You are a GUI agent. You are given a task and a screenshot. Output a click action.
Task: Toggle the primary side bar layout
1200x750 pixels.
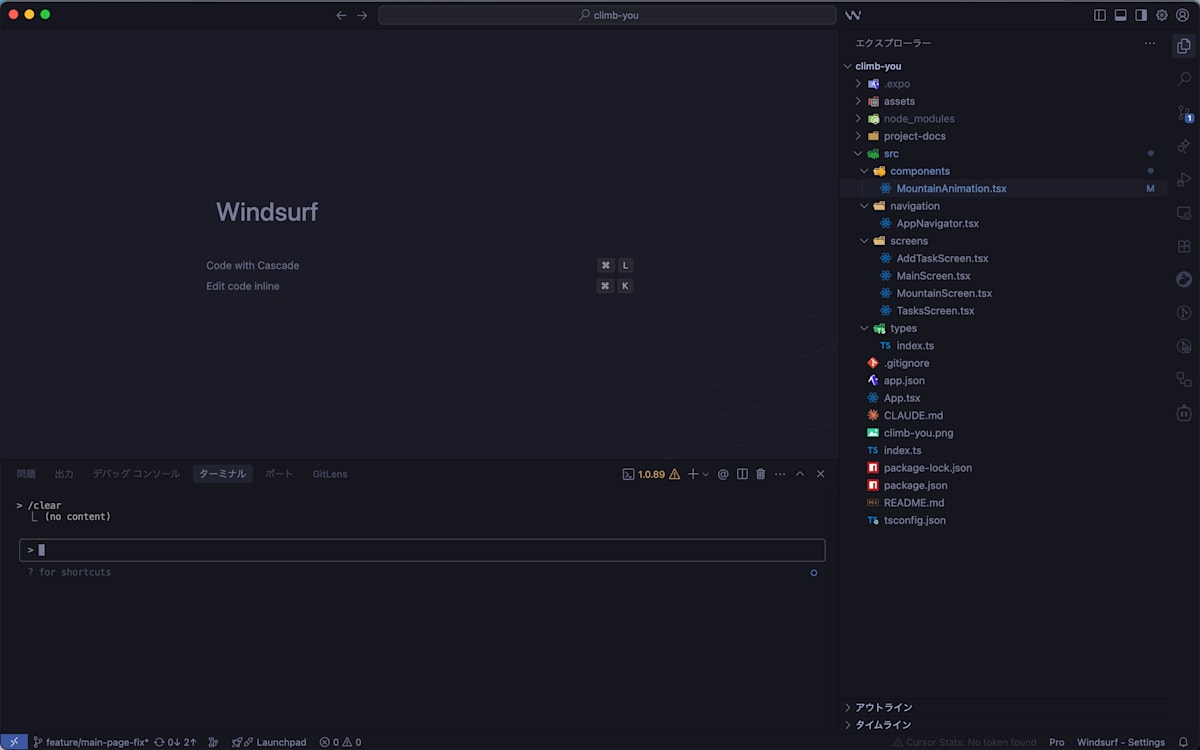click(x=1100, y=15)
